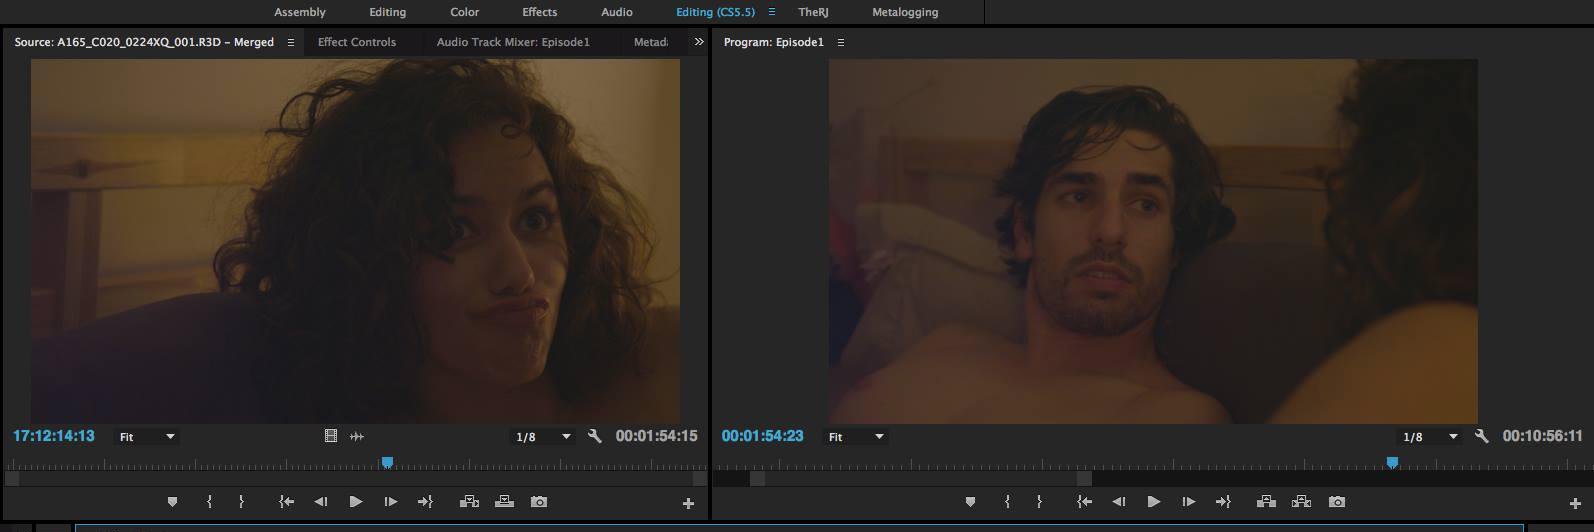Select the Source clip tab A165_C020_0224XQ_001.R3D
Screen dimensions: 1594x532
click(x=144, y=43)
